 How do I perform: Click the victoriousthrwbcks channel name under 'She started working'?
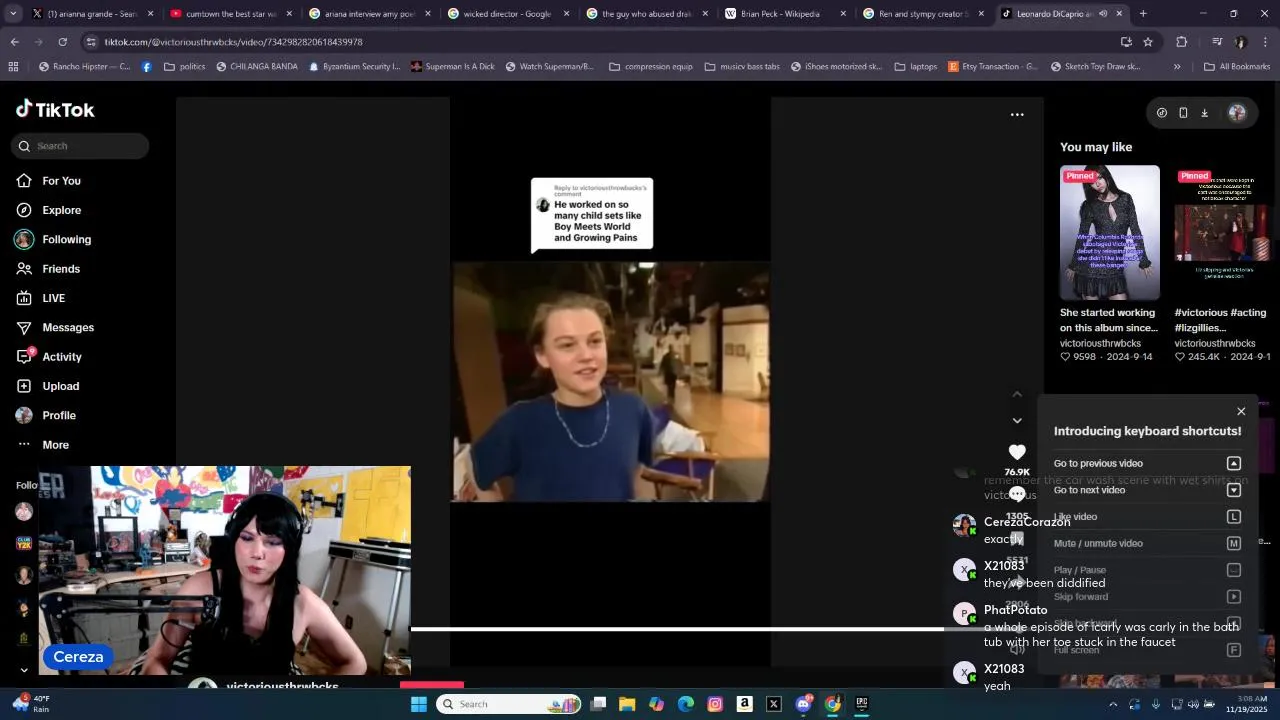point(1100,343)
